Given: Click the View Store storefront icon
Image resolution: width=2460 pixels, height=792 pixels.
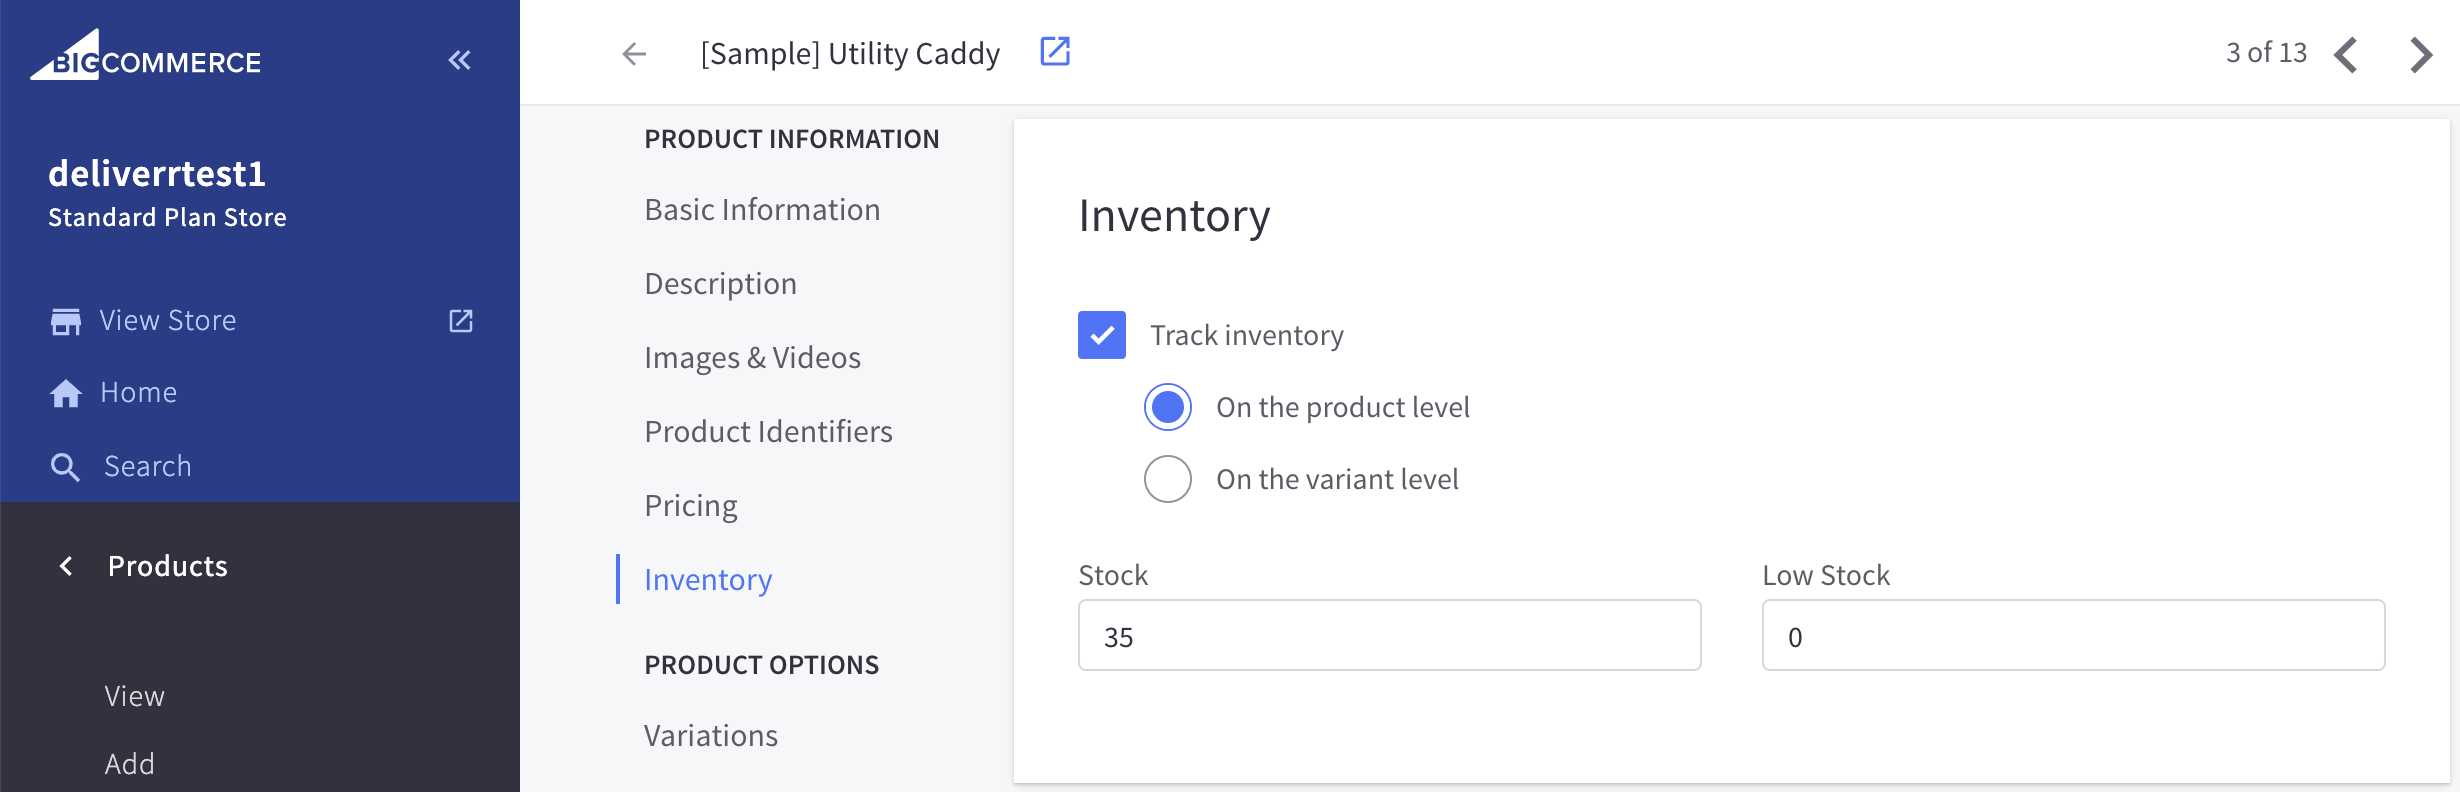Looking at the screenshot, I should (x=66, y=321).
